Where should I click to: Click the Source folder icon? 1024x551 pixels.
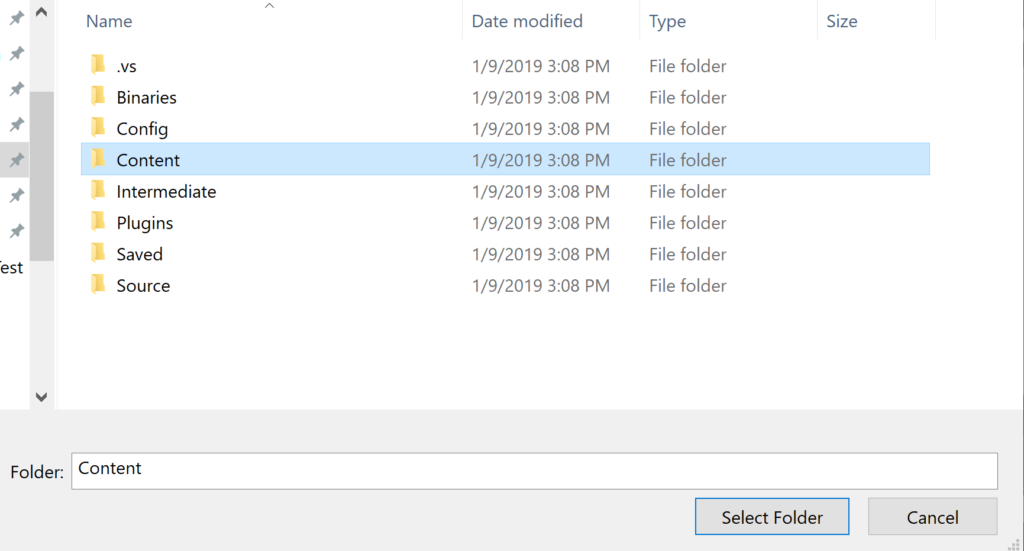click(x=98, y=285)
